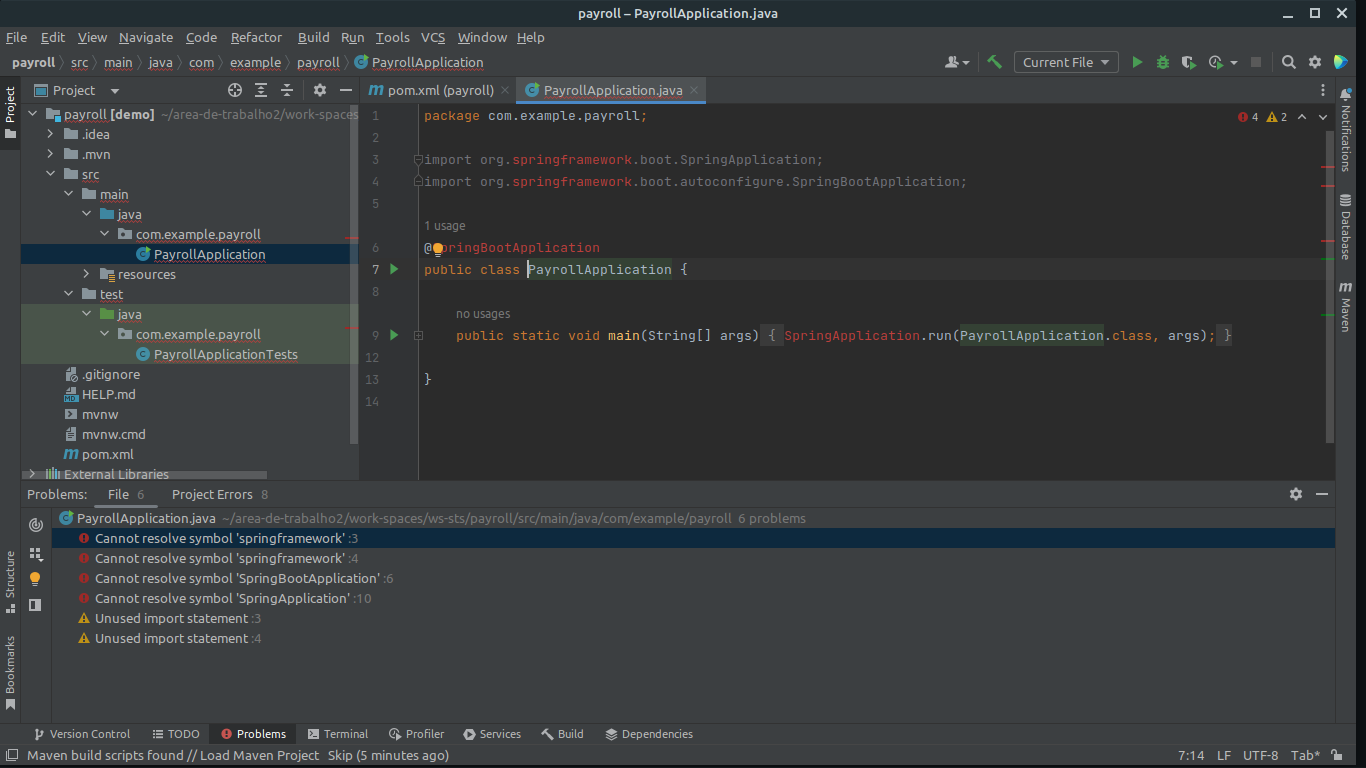
Task: Click the yellow intention lightbulb in editor
Action: click(x=438, y=248)
